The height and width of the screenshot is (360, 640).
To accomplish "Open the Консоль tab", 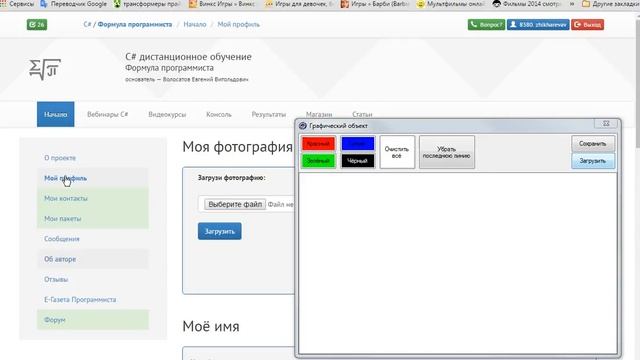I will (x=219, y=114).
